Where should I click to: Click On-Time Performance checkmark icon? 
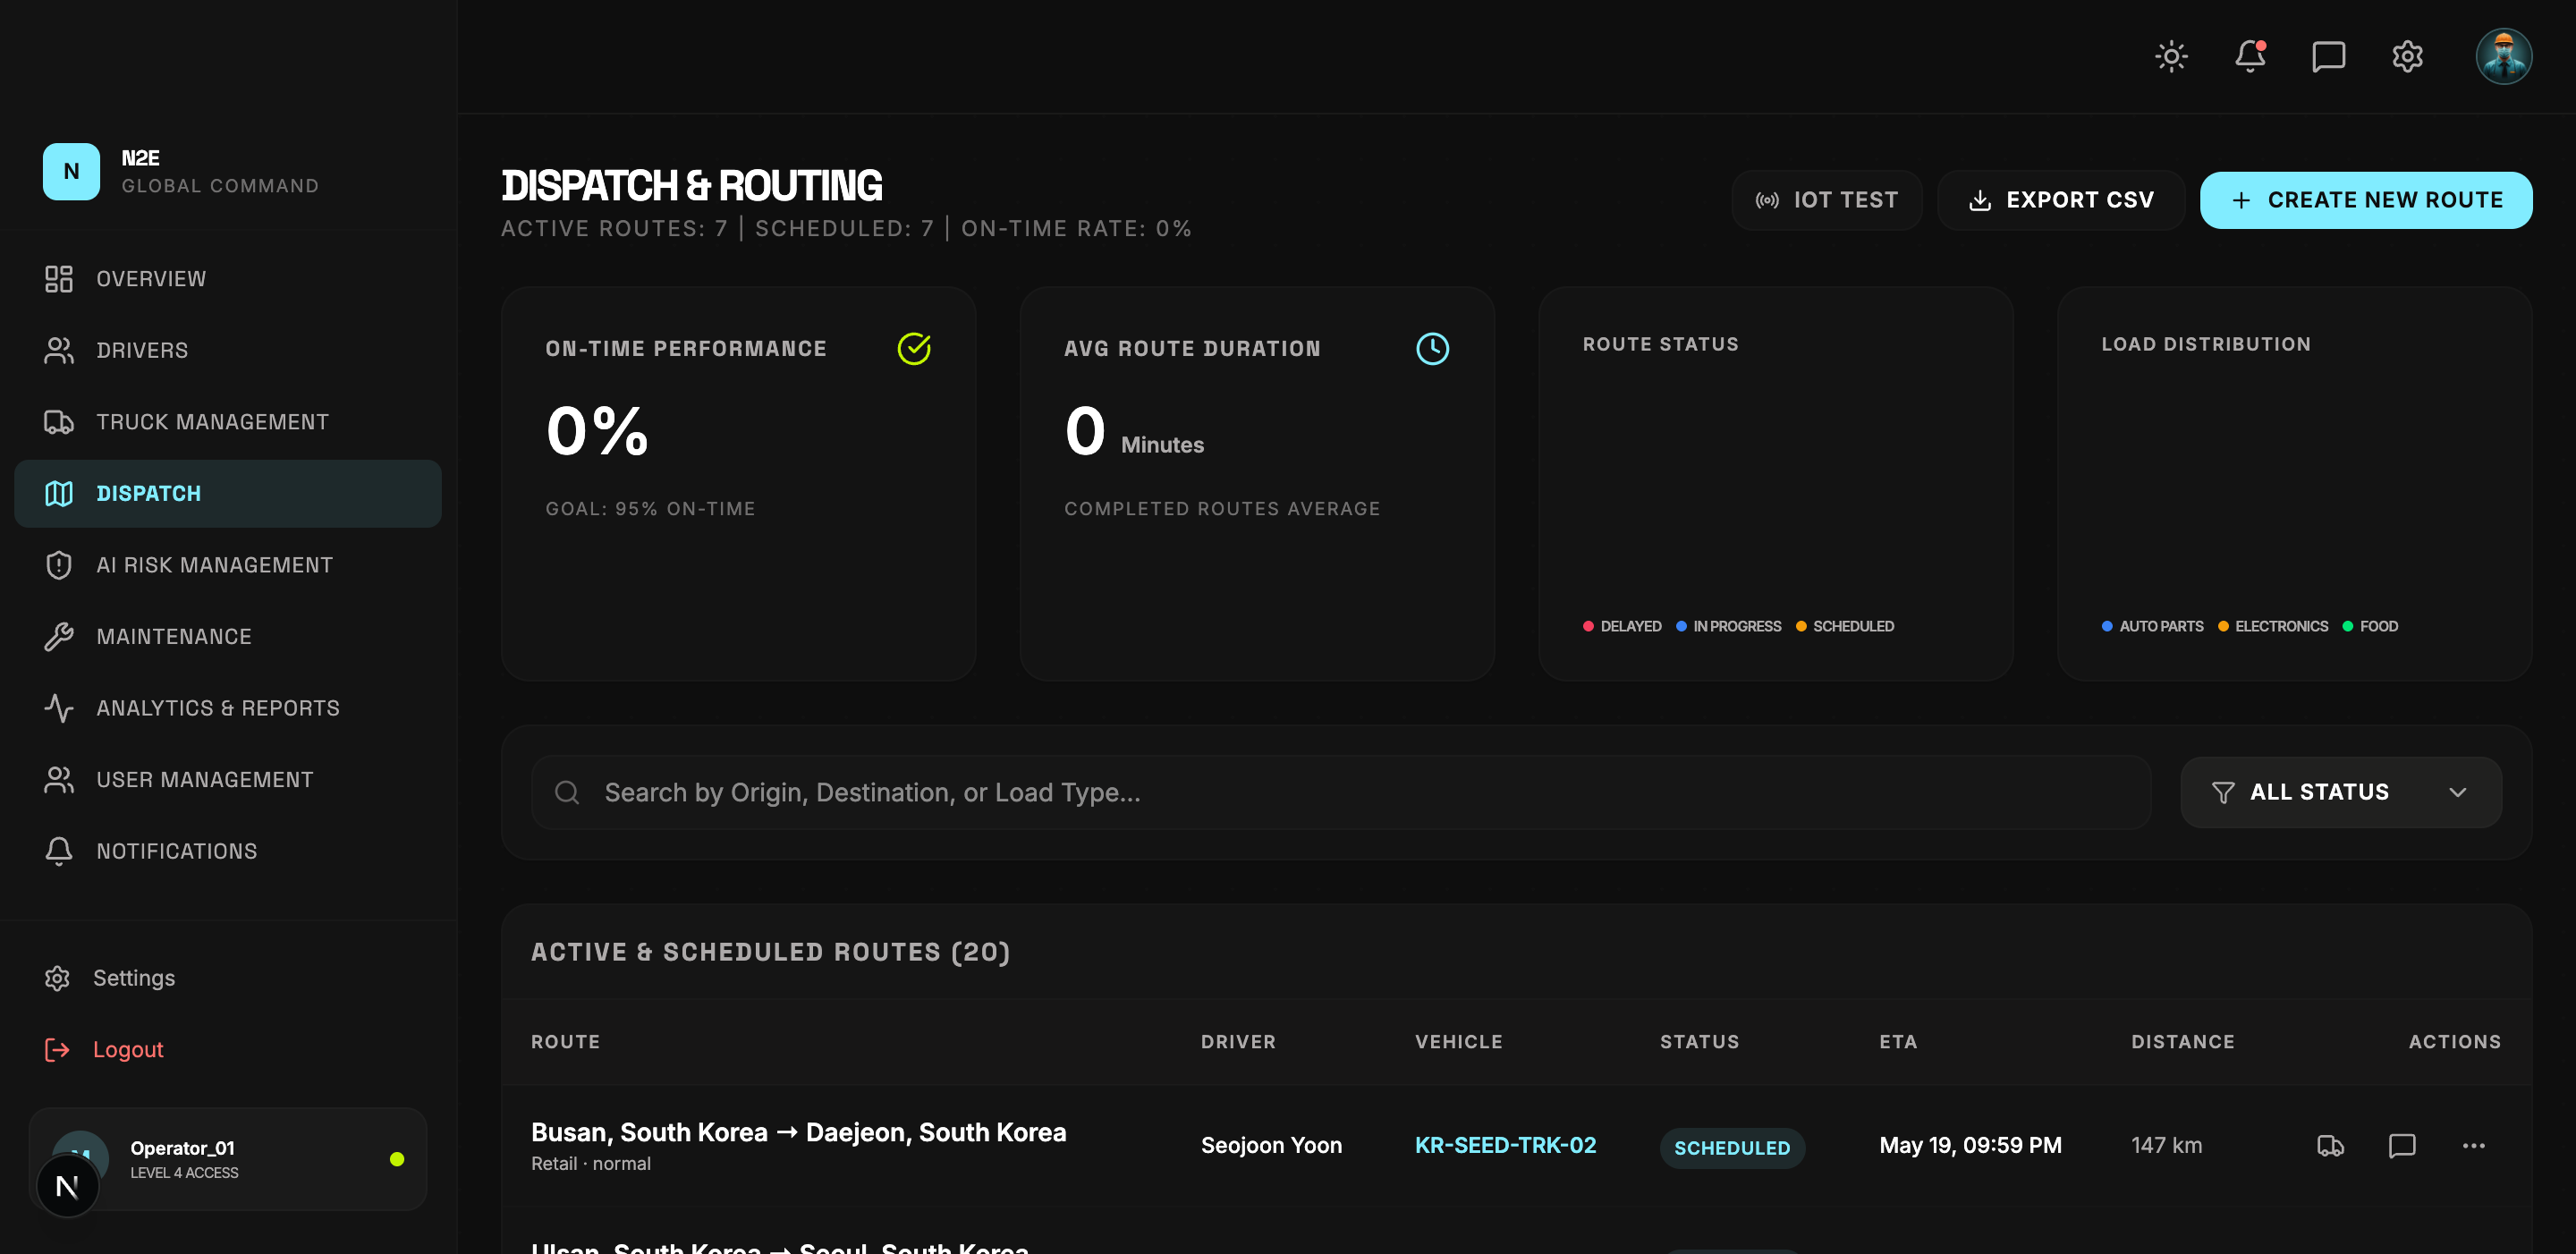914,349
